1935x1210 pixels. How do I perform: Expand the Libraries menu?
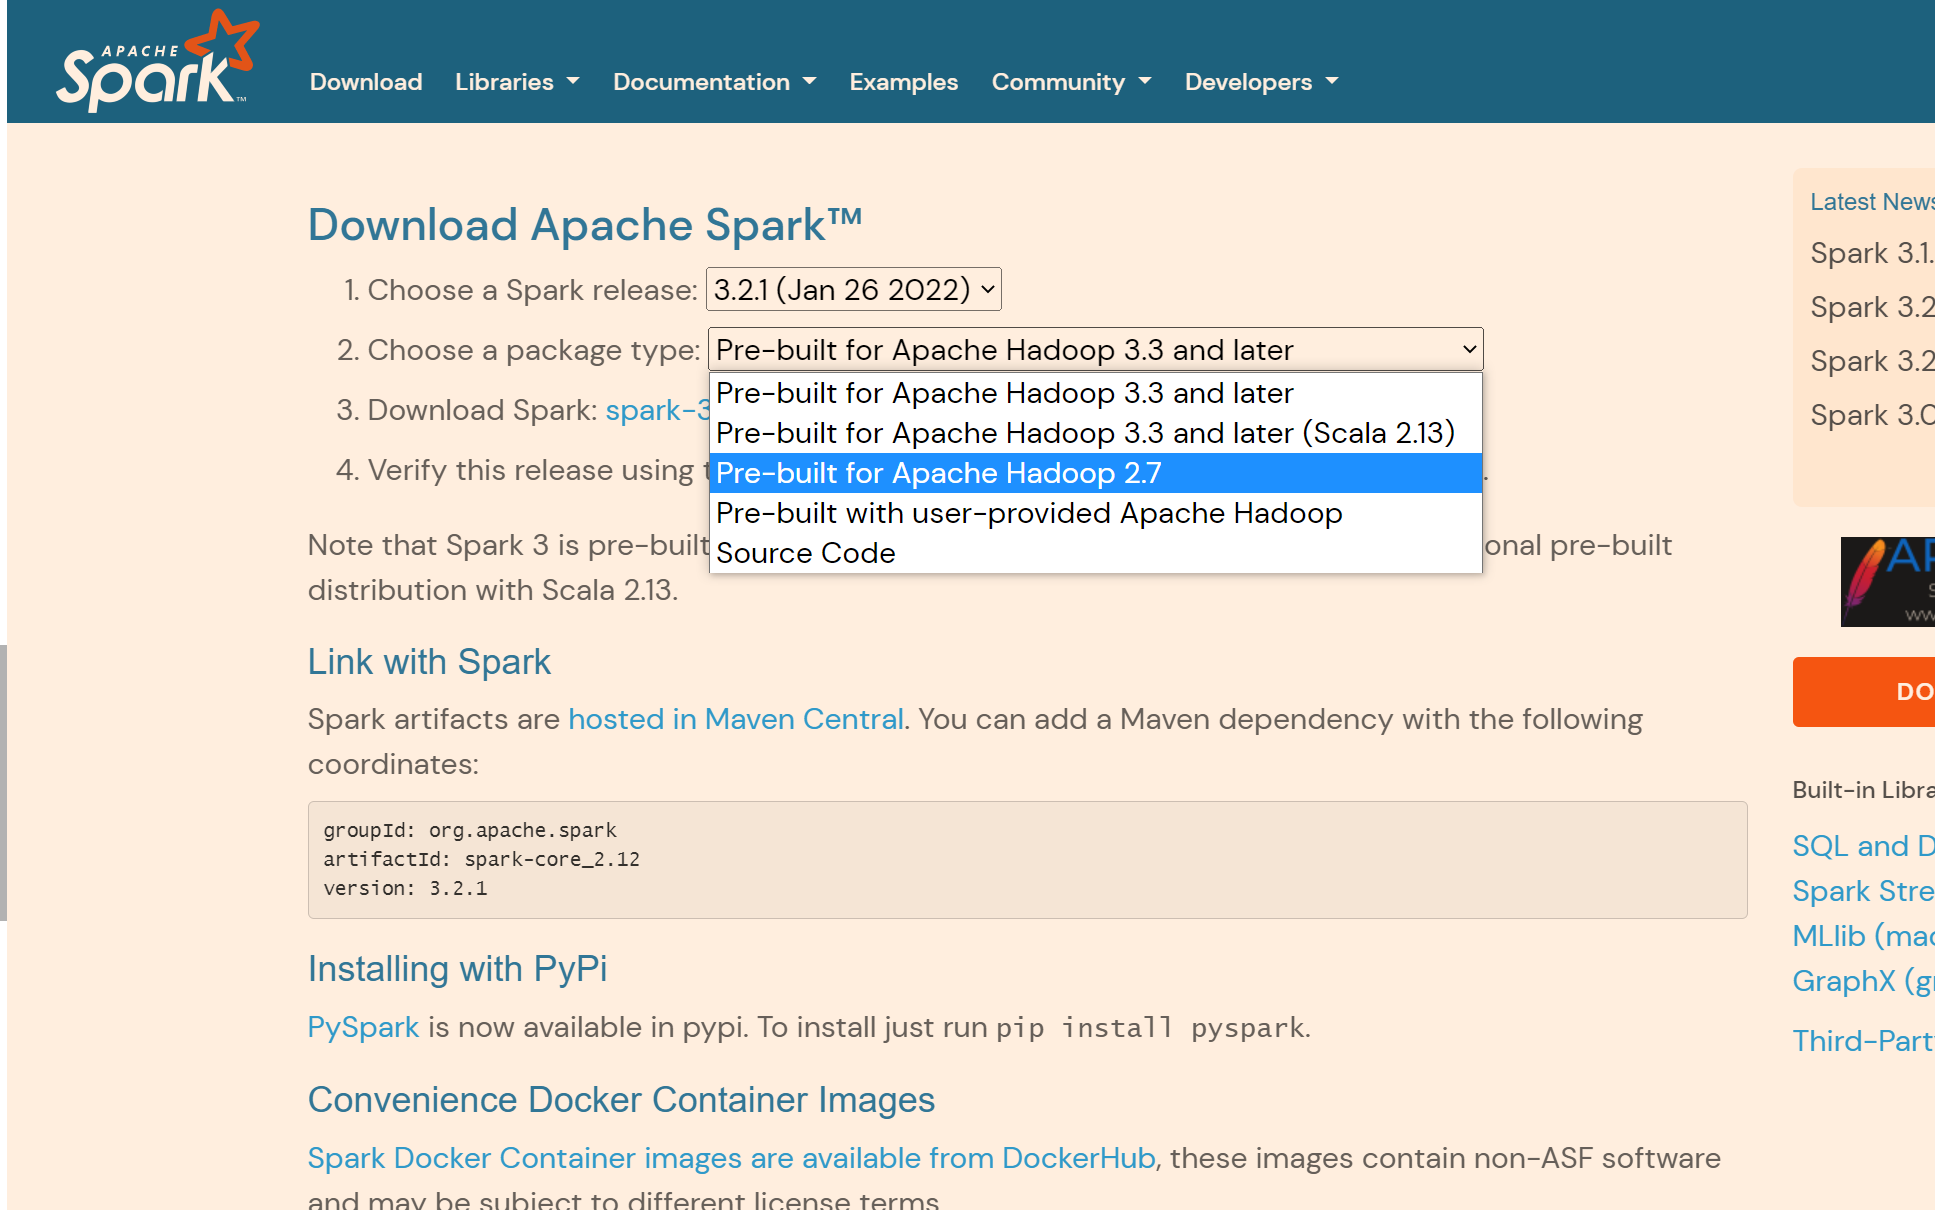point(517,82)
